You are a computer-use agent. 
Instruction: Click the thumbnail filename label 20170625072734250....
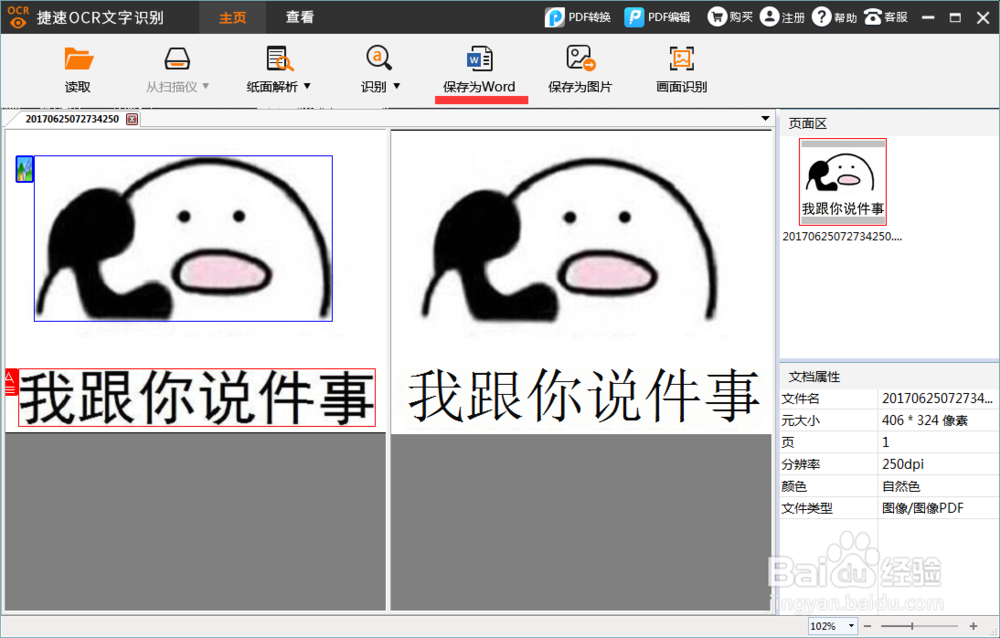coord(842,237)
